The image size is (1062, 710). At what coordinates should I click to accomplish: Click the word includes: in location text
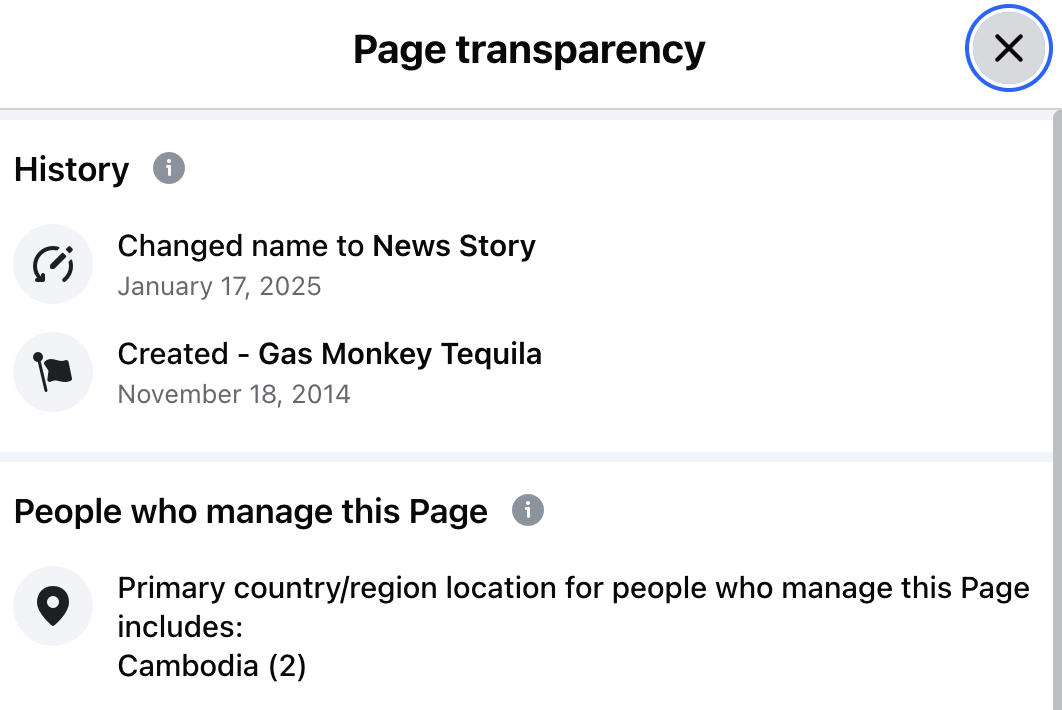tap(181, 627)
